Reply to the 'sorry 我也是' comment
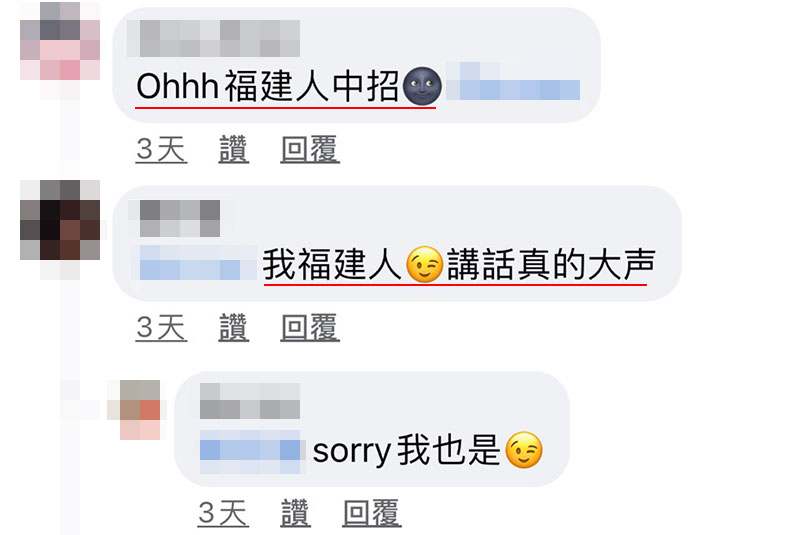800x535 pixels. click(x=371, y=513)
